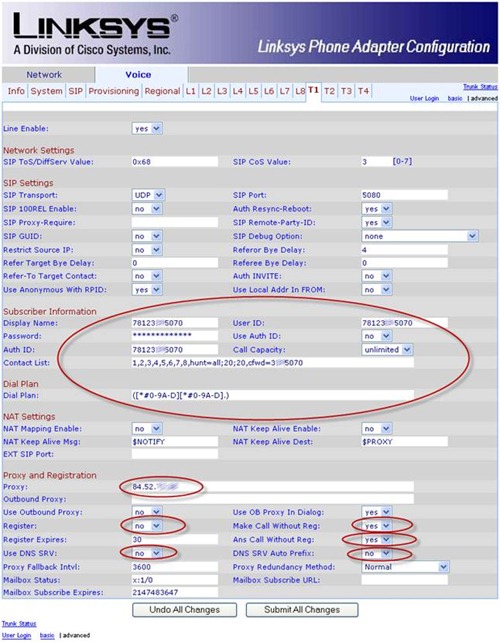The width and height of the screenshot is (500, 642).
Task: Open the SIP Remote-Party-ID dropdown
Action: click(377, 222)
